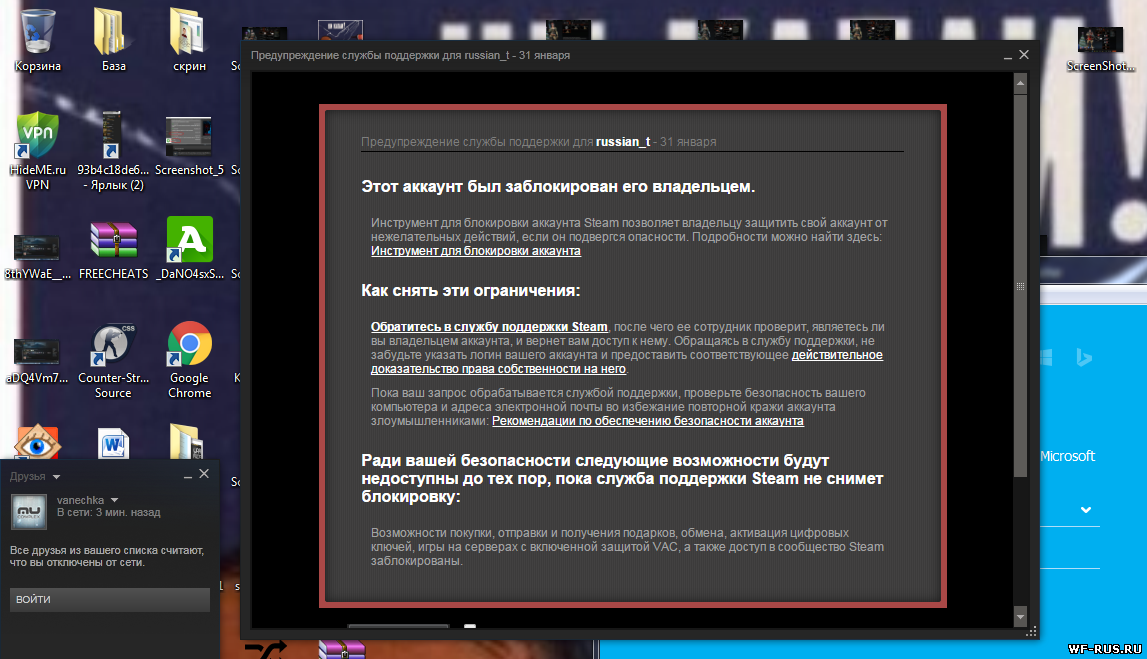
Task: Click the support window vertical scrollbar thumb
Action: pyautogui.click(x=1020, y=286)
